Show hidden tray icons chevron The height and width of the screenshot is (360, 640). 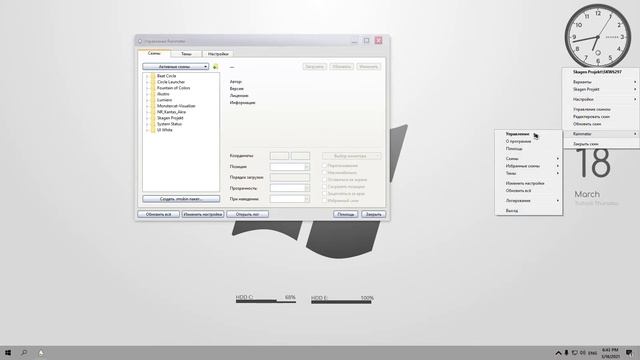[x=558, y=353]
